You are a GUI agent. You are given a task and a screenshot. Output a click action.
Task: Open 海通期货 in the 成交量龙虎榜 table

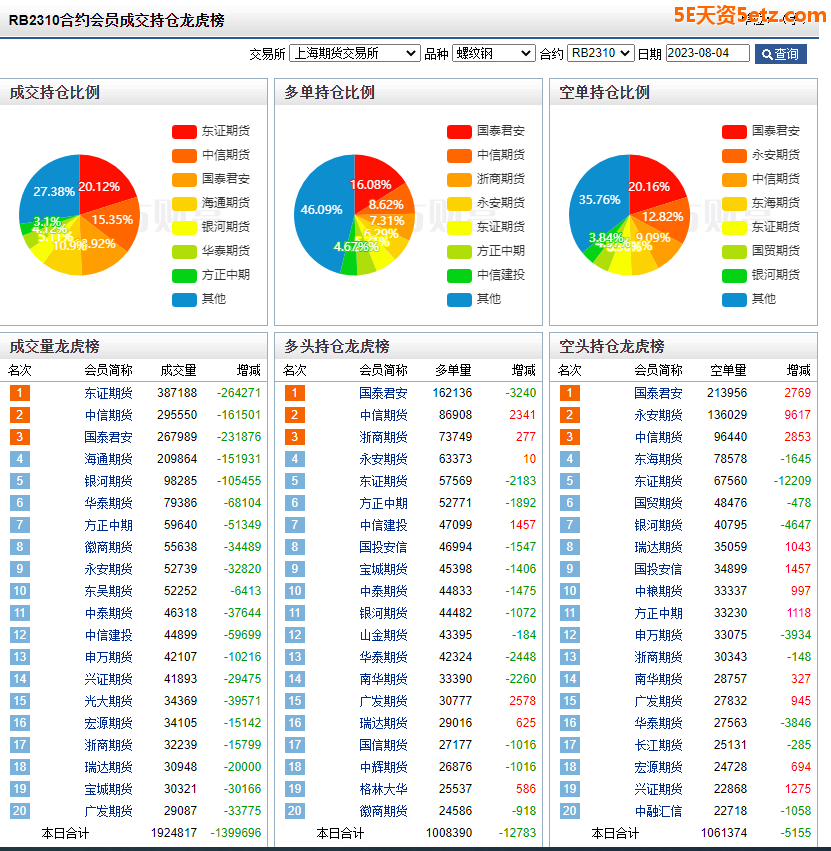coord(108,459)
